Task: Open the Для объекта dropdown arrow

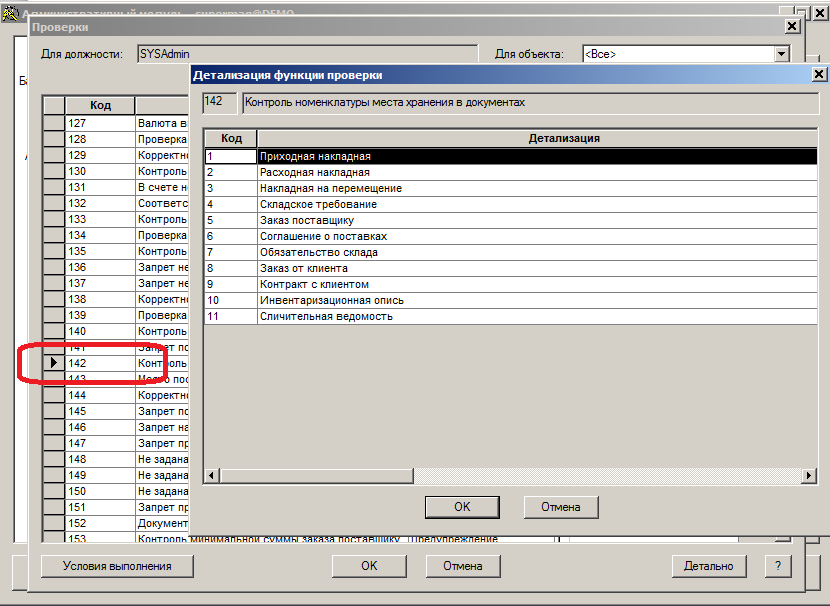Action: click(x=781, y=53)
